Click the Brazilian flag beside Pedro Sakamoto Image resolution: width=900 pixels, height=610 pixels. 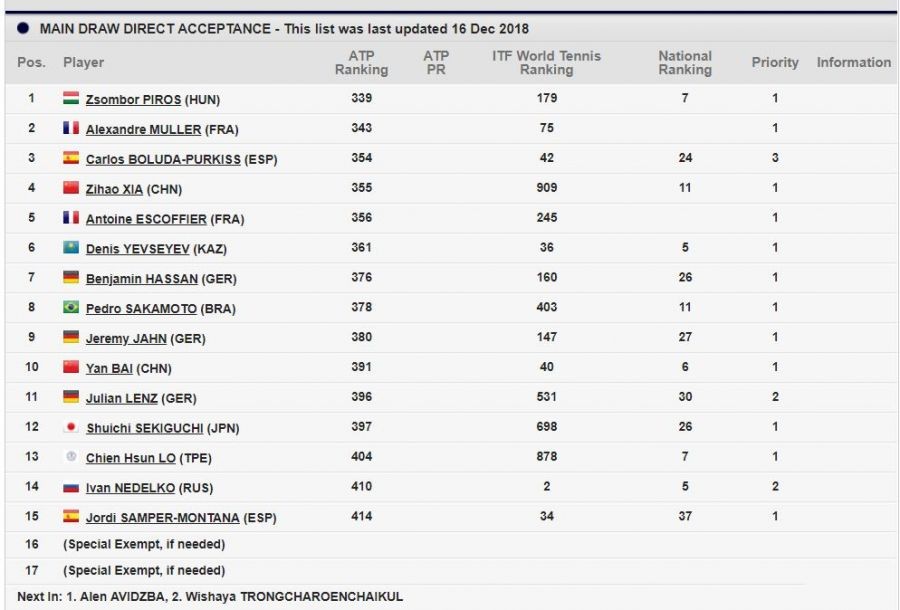click(x=71, y=307)
